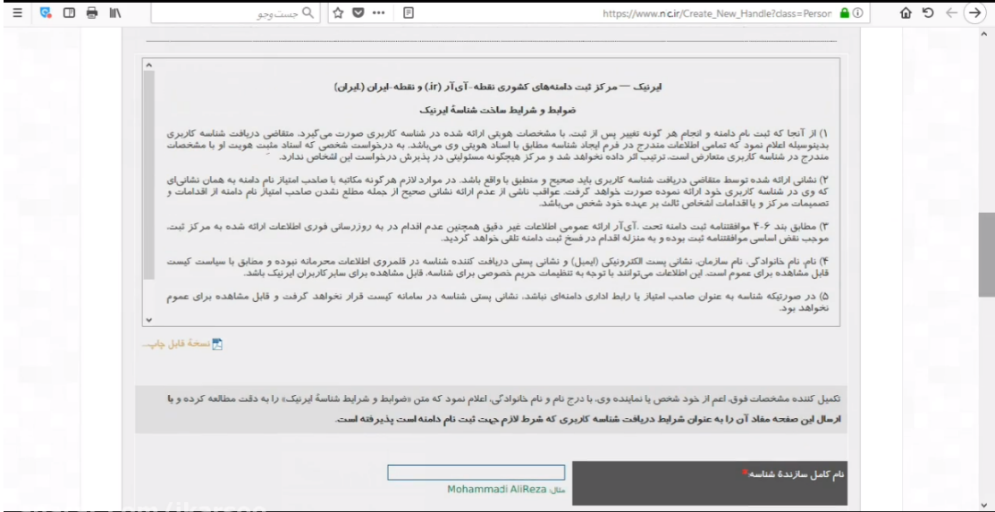Bookmark this page with the star icon
The image size is (995, 512).
[338, 13]
